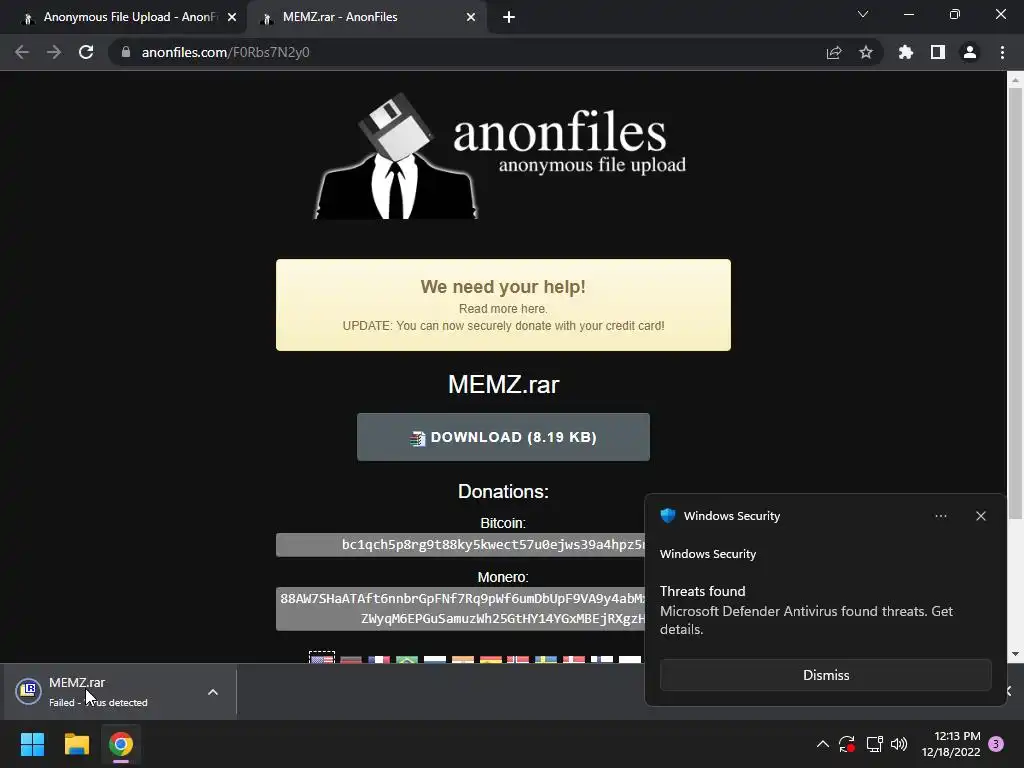Select the Monero donation address field
The width and height of the screenshot is (1024, 768).
pyautogui.click(x=460, y=609)
